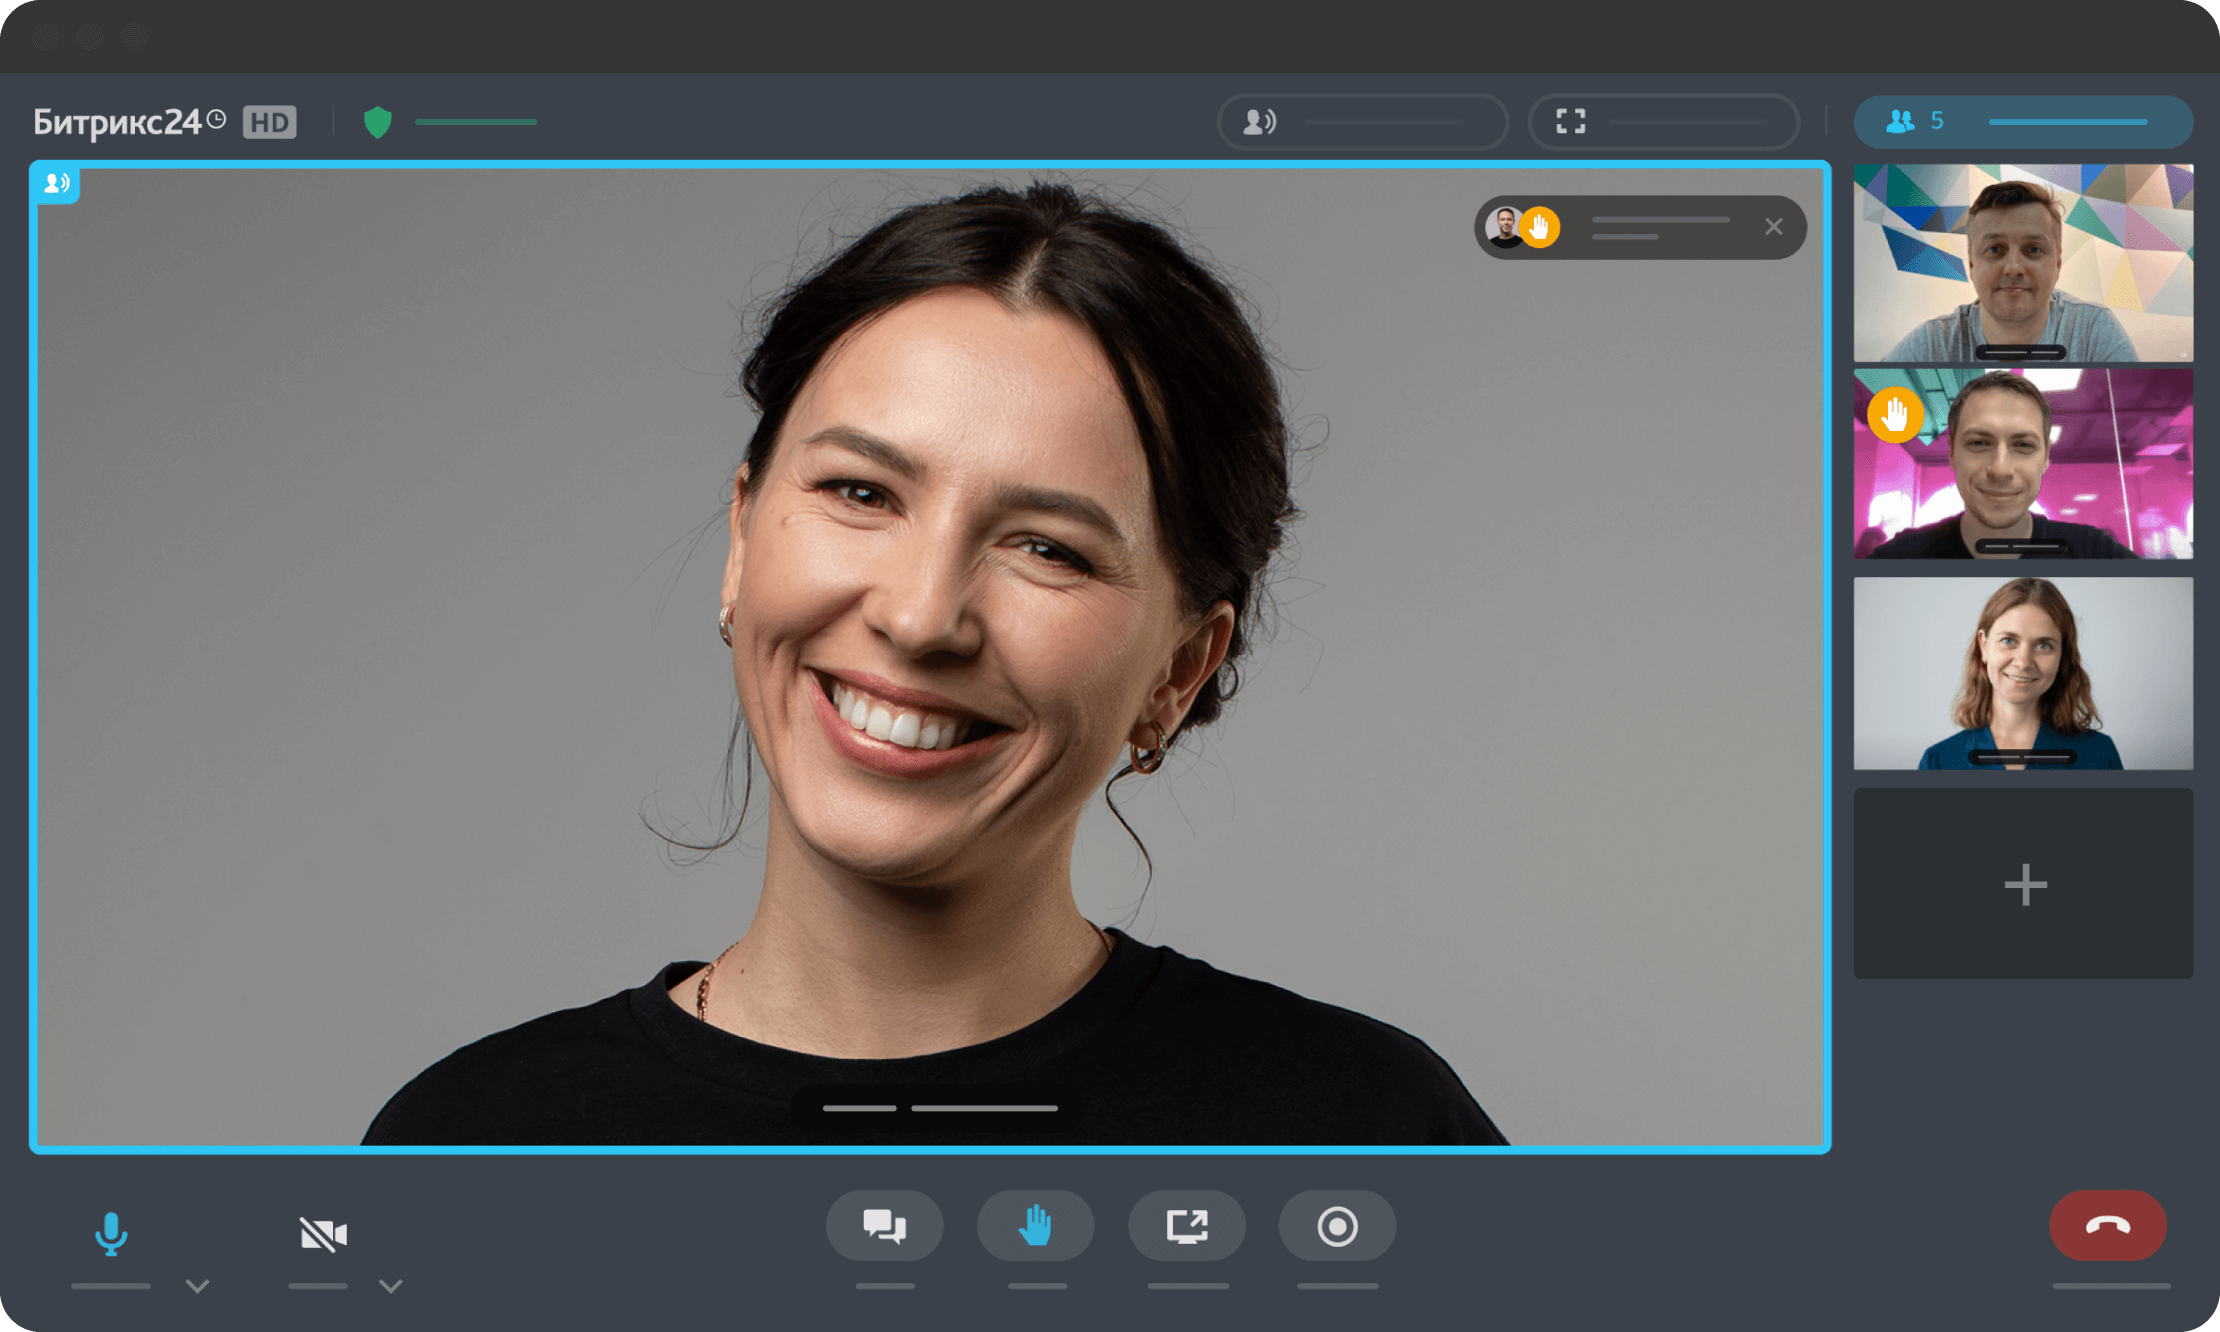The height and width of the screenshot is (1332, 2220).
Task: Dismiss the raised hand notification
Action: tap(1773, 227)
